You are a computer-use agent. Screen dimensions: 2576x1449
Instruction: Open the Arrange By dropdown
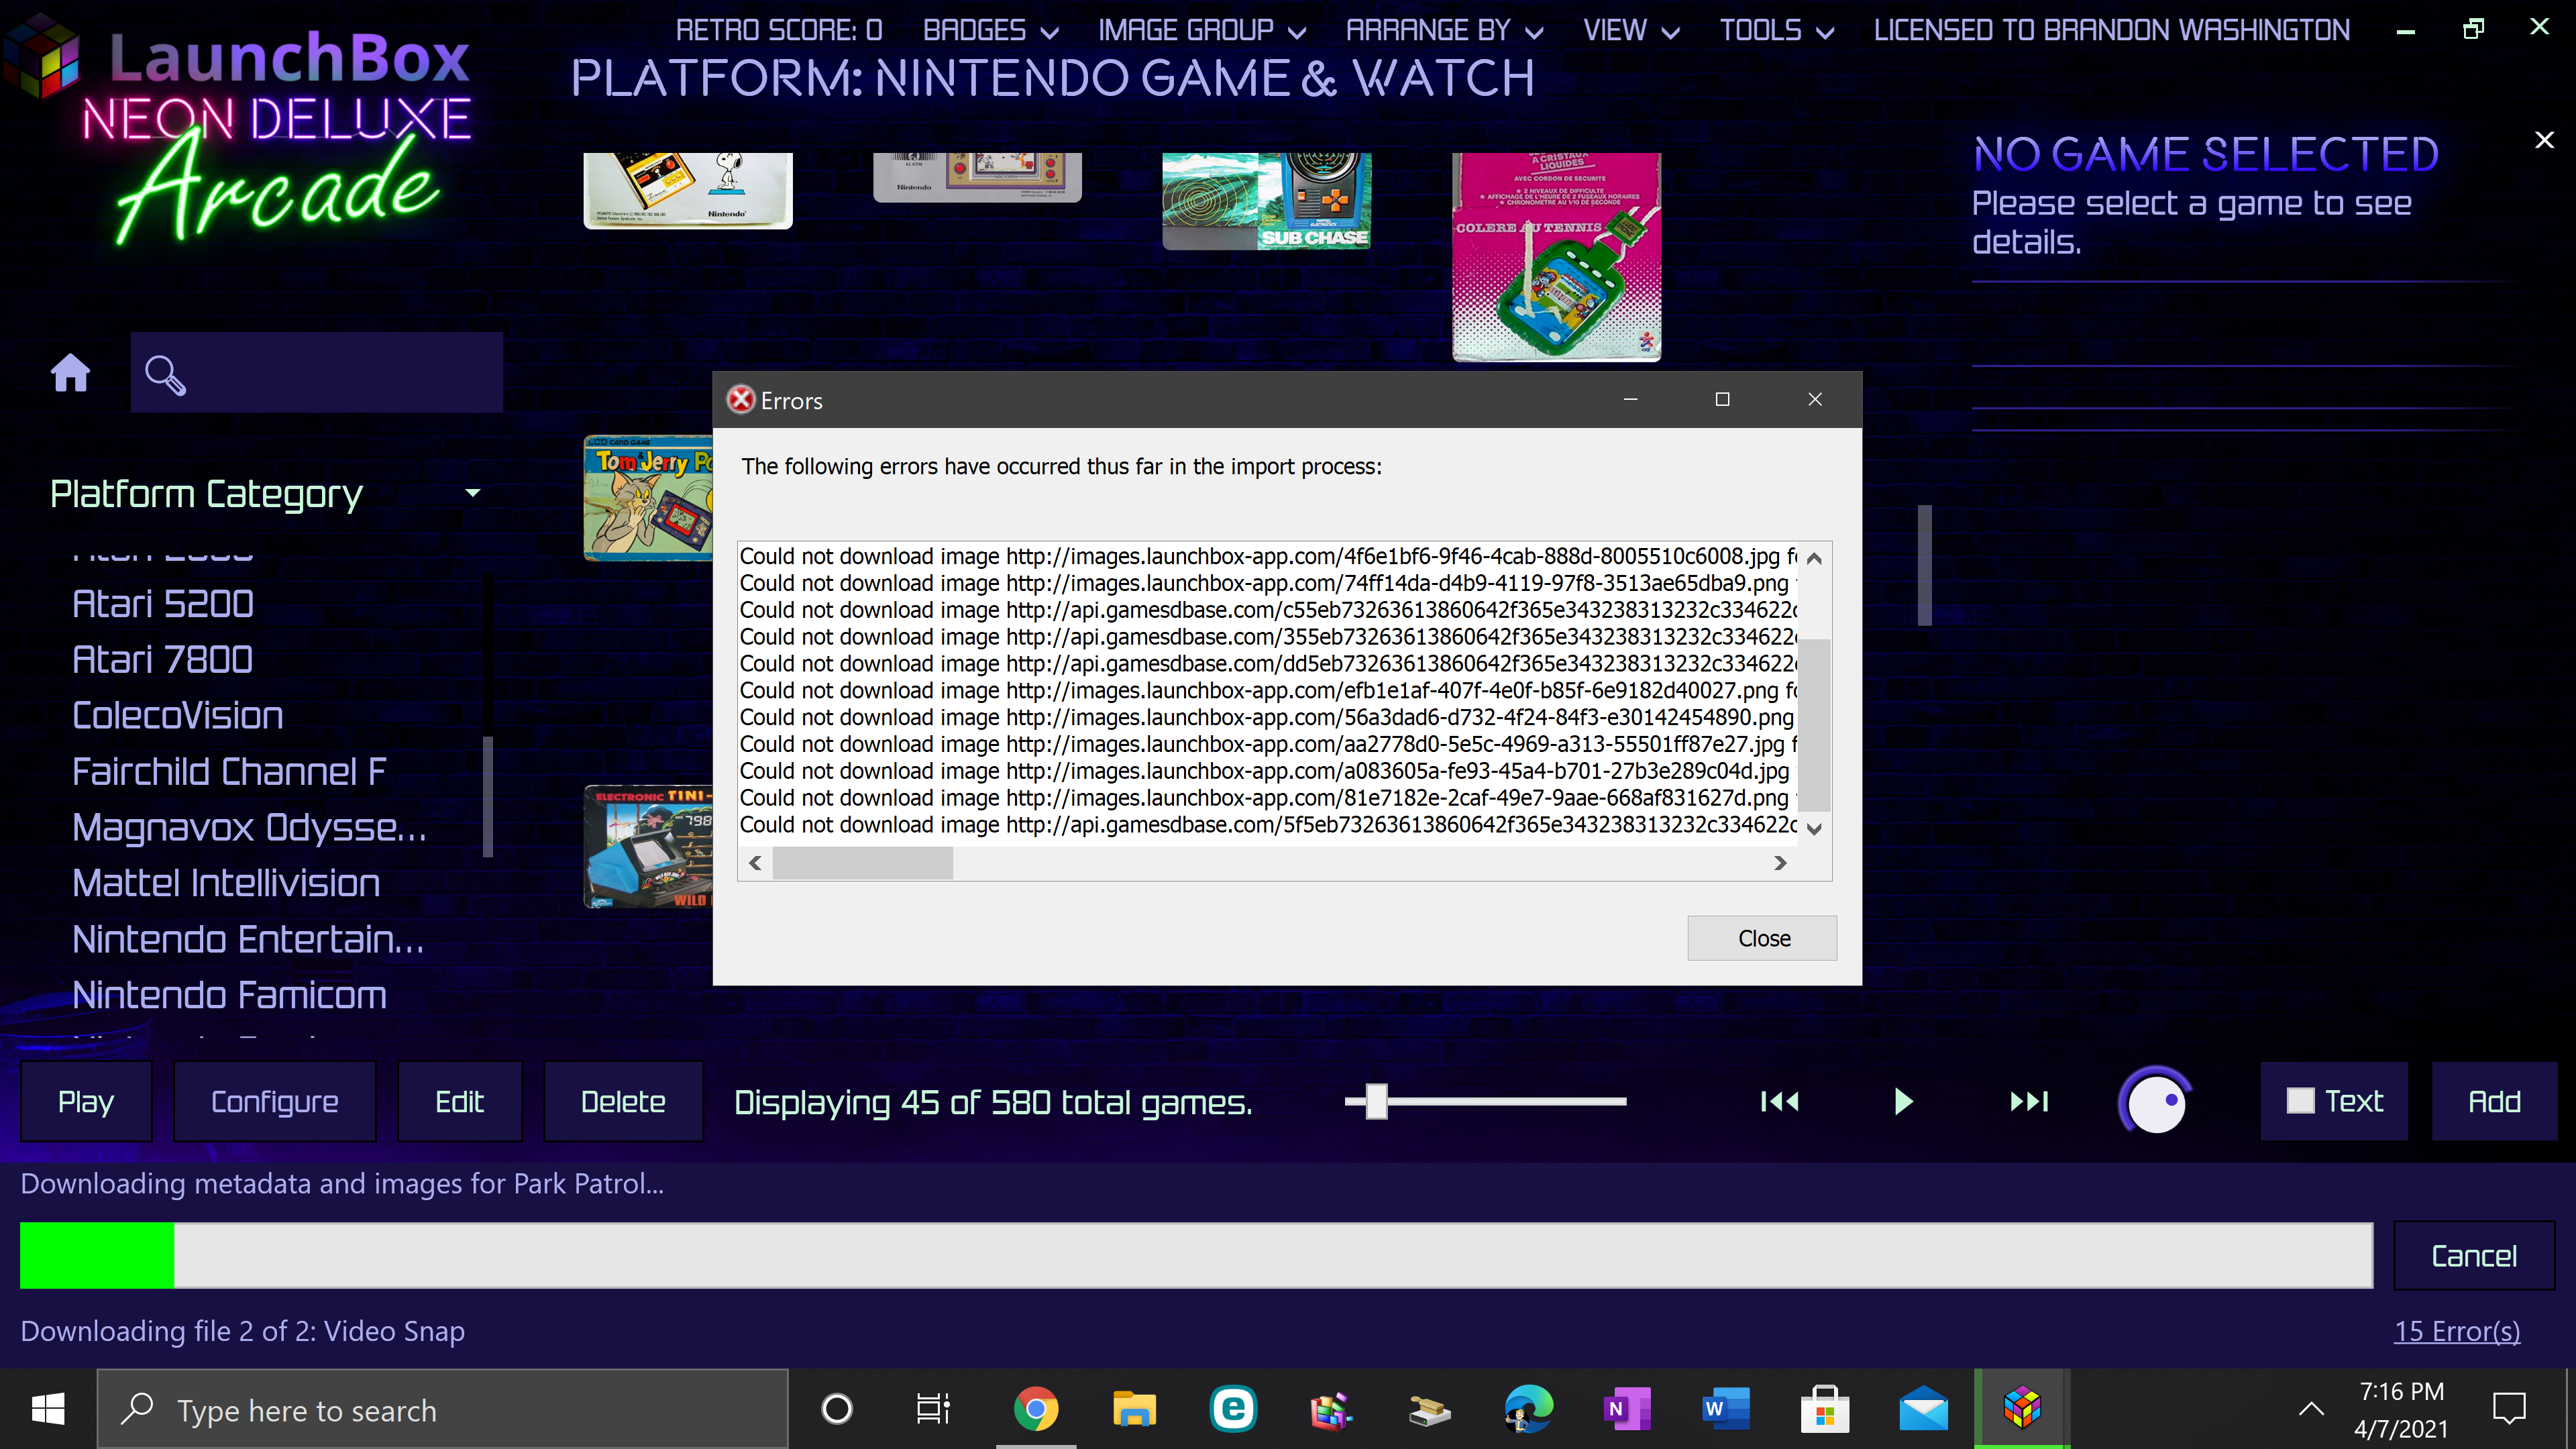coord(1444,31)
